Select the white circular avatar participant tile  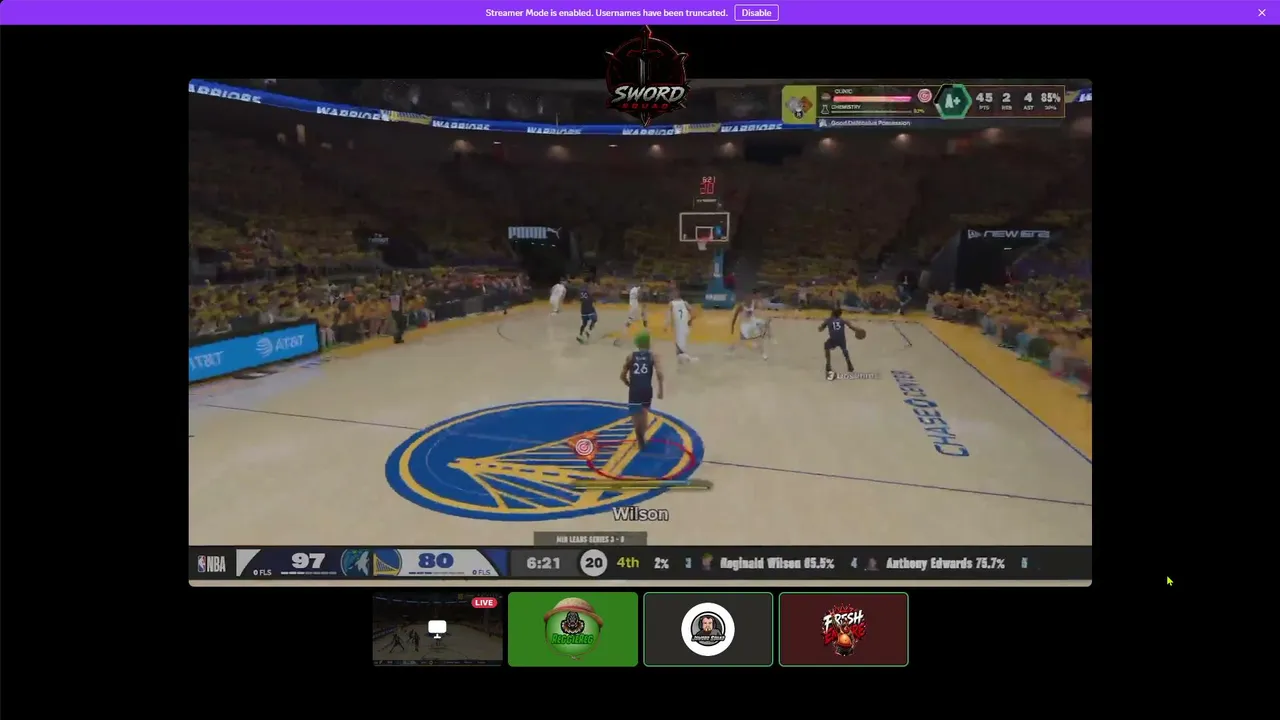708,629
